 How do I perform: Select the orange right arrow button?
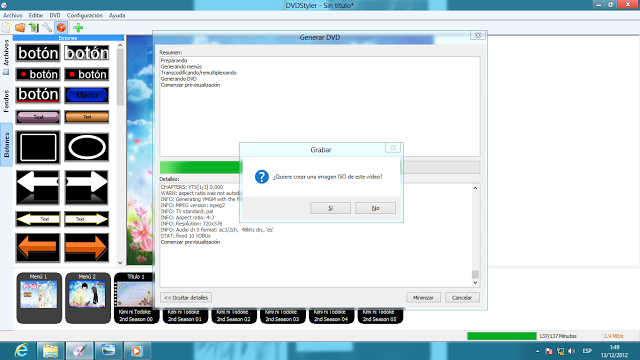[87, 247]
